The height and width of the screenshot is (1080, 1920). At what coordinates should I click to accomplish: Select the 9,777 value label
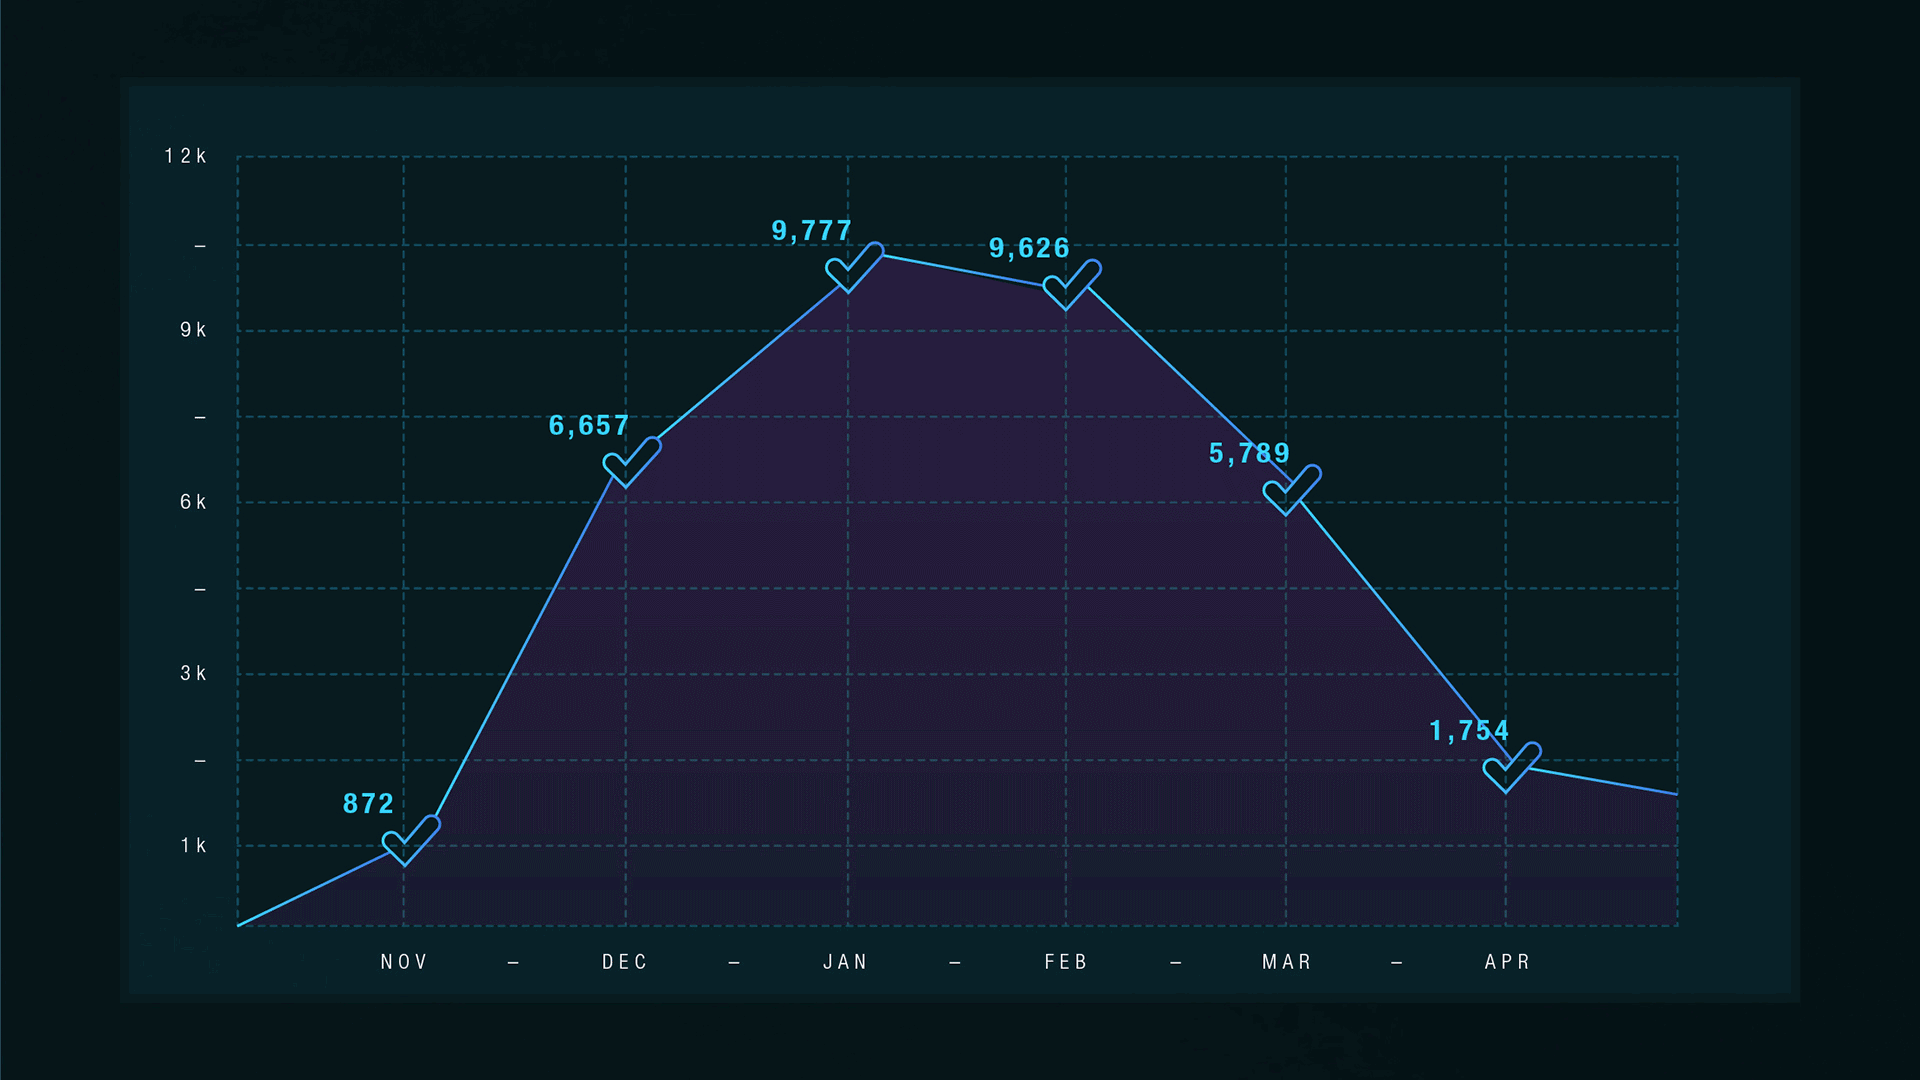[x=811, y=231]
